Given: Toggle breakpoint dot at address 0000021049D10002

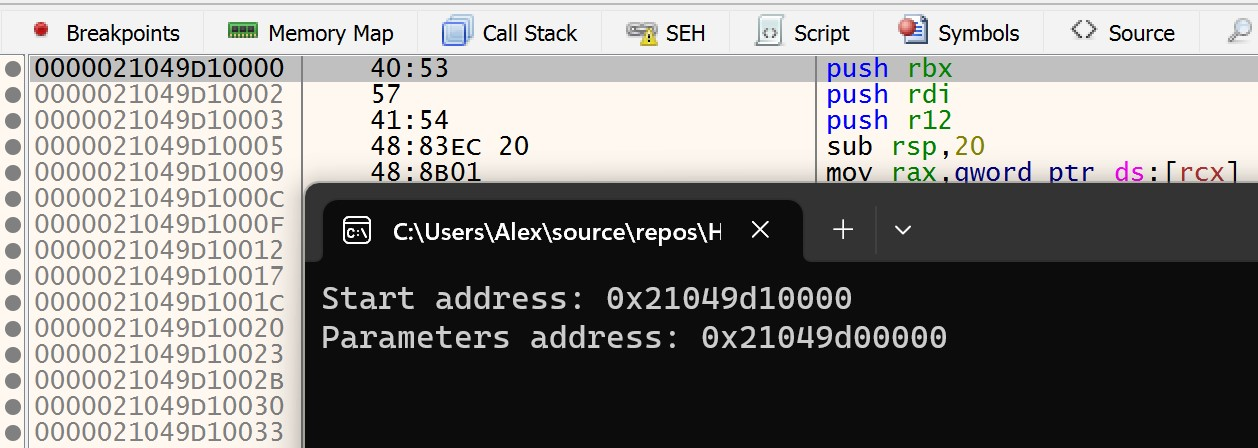Looking at the screenshot, I should 12,95.
